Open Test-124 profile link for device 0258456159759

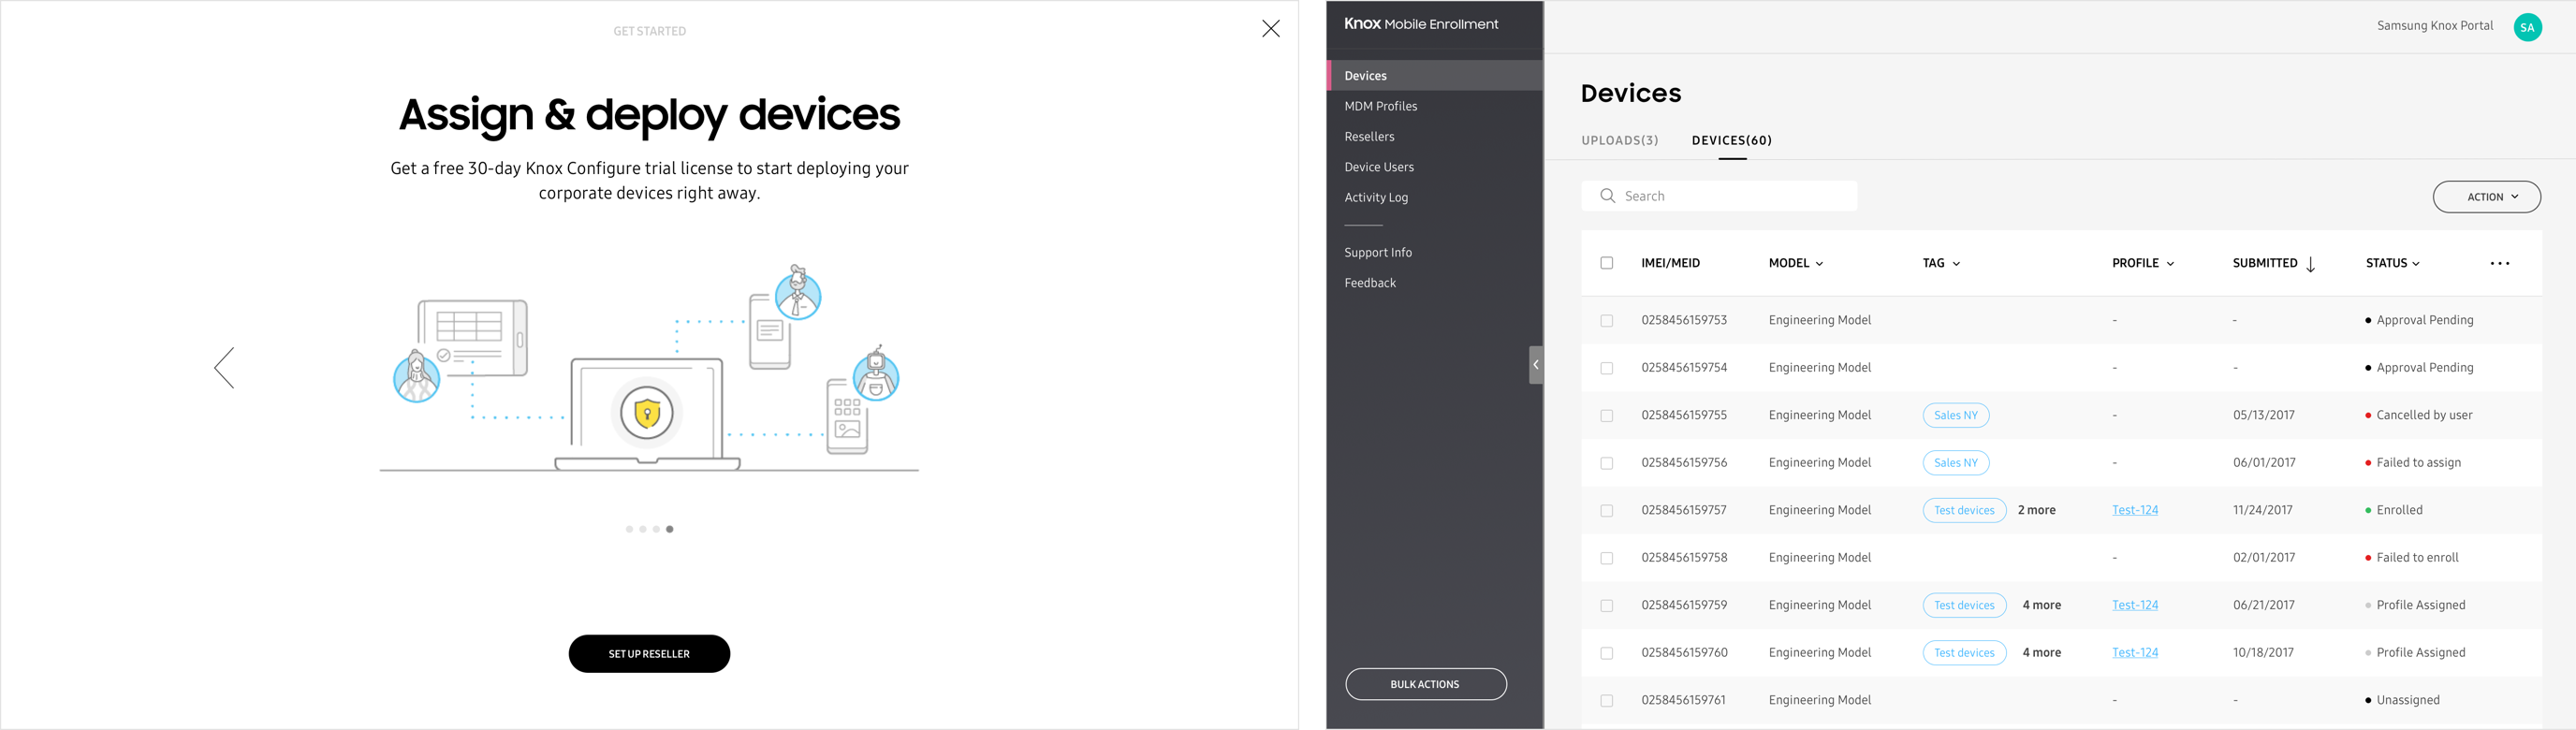[x=2134, y=605]
